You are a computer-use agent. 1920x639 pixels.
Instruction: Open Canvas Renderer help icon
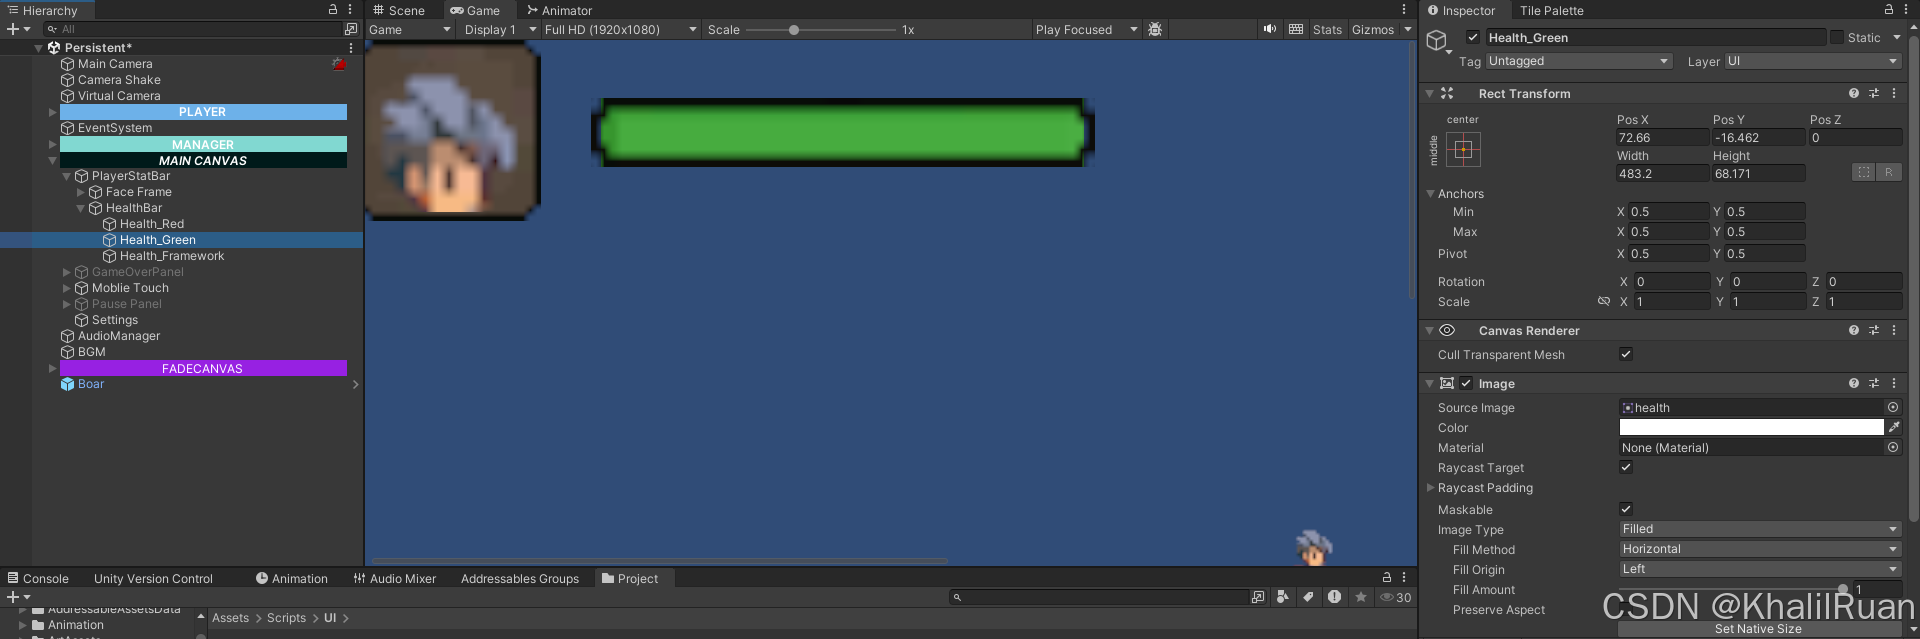(x=1854, y=330)
